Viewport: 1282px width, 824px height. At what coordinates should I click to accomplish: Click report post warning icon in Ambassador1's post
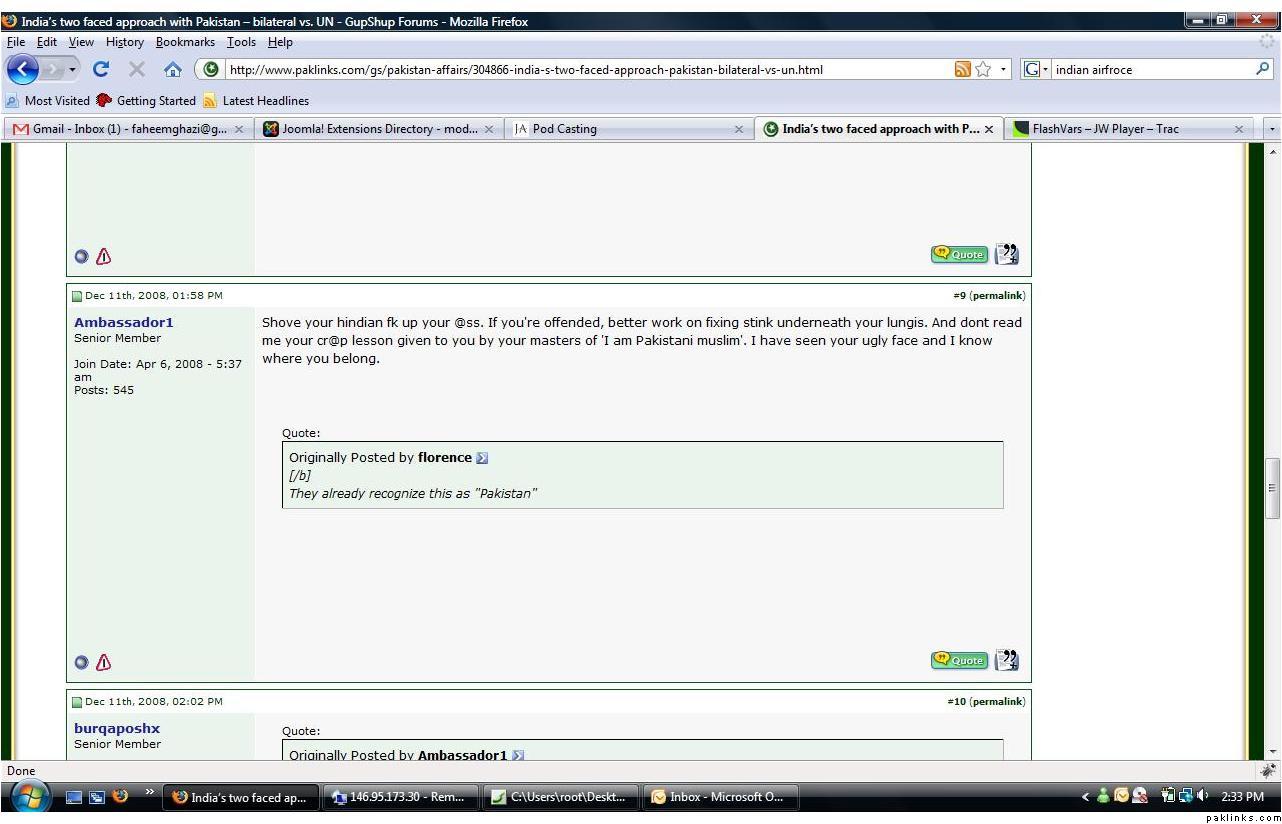coord(104,662)
